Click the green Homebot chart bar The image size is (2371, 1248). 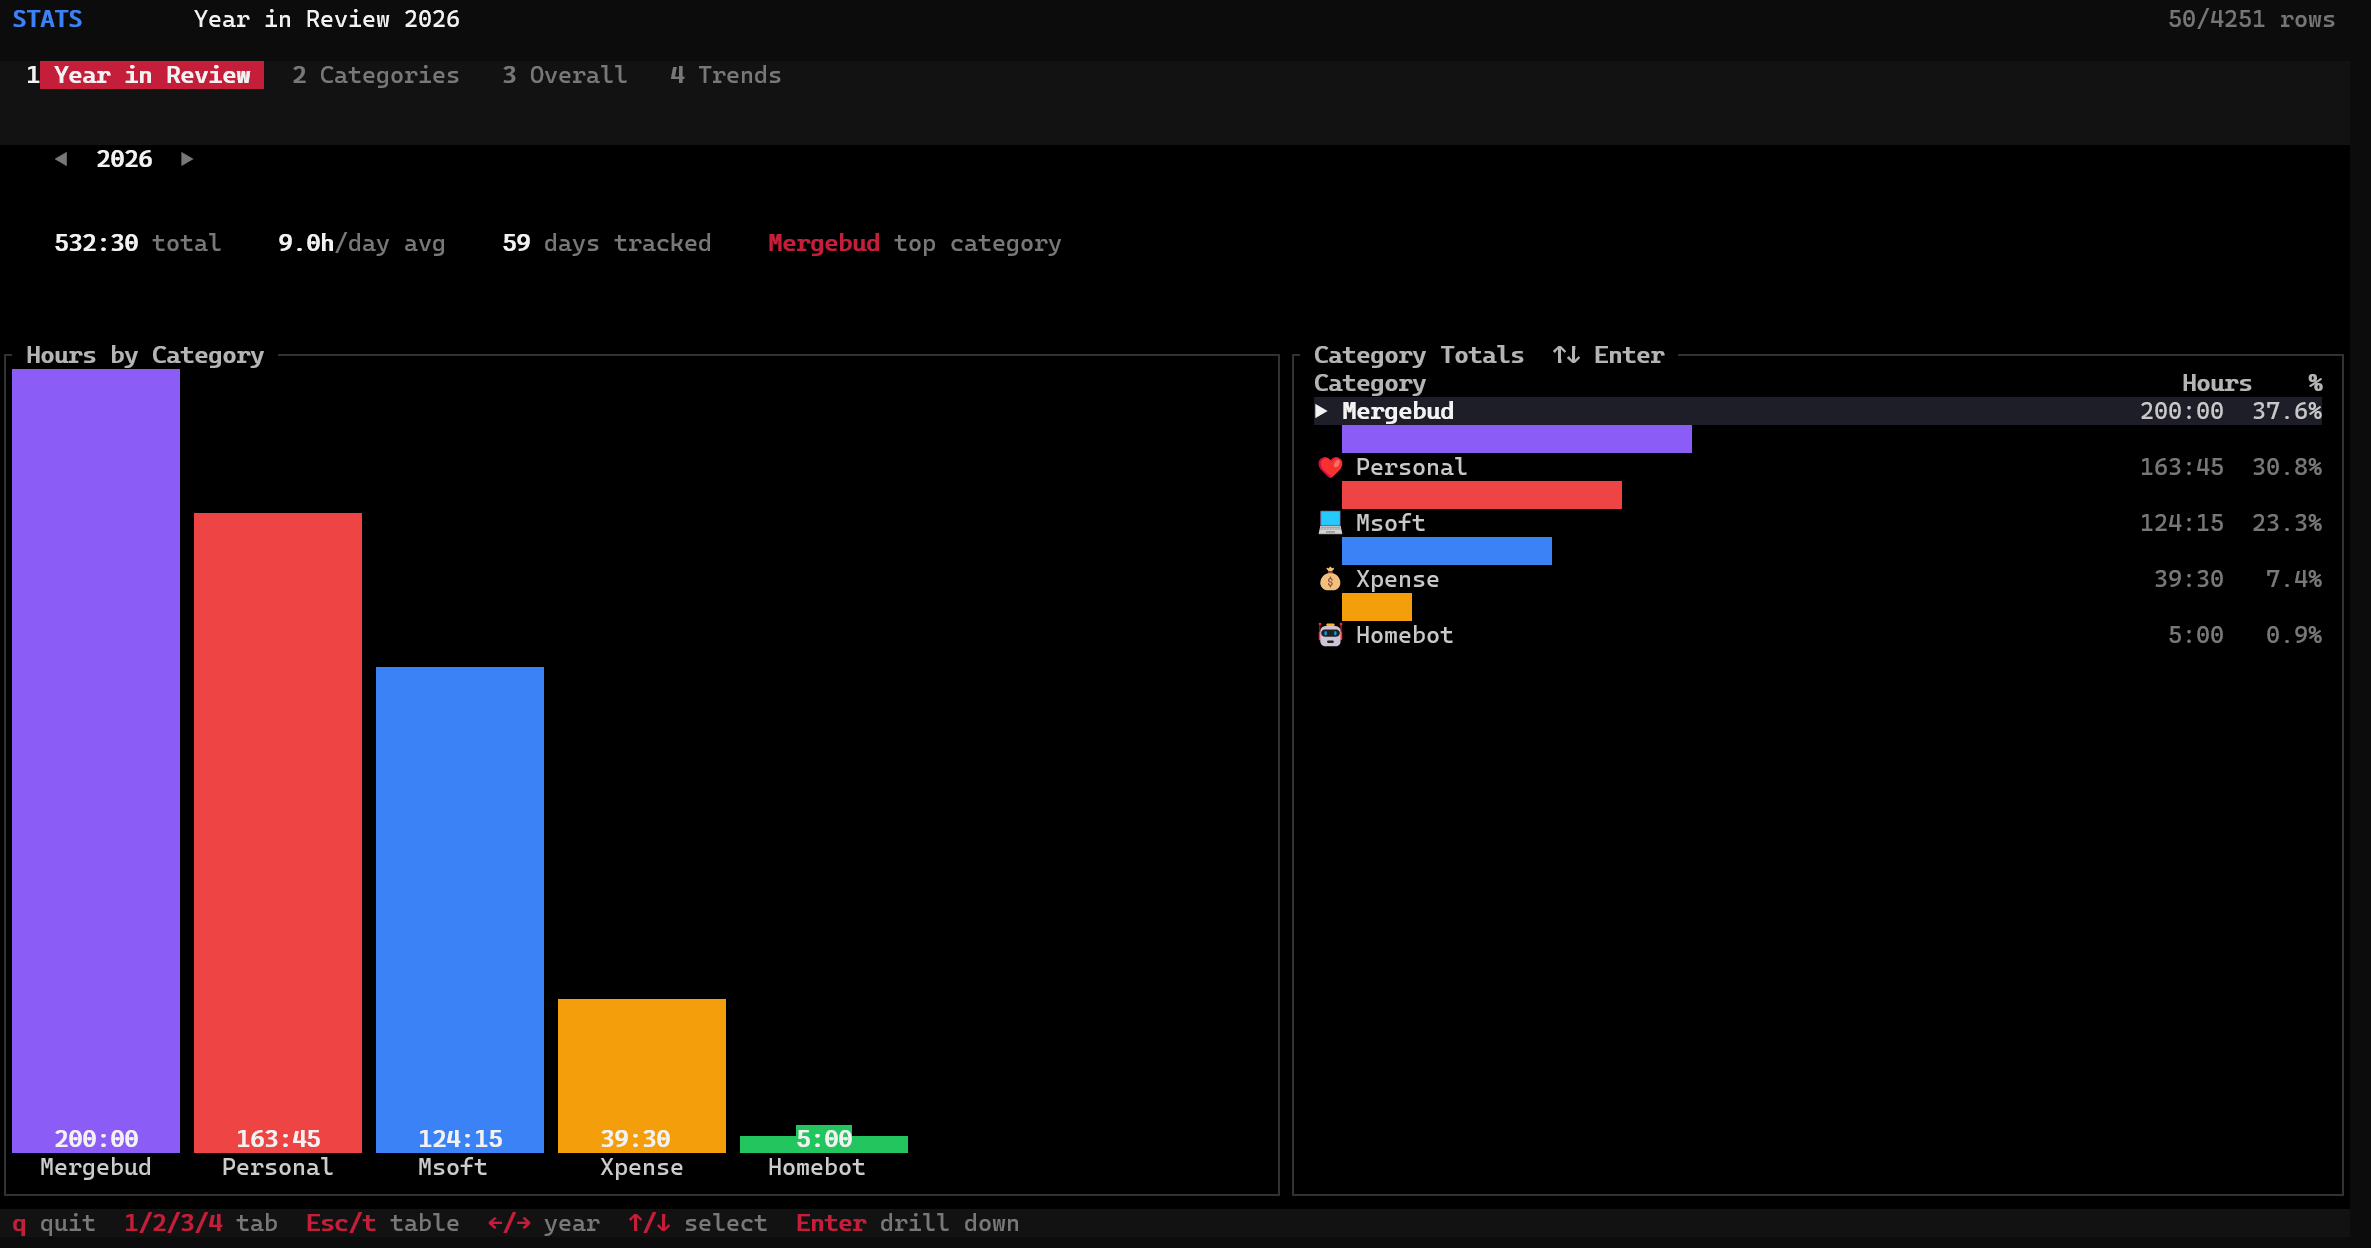point(824,1144)
